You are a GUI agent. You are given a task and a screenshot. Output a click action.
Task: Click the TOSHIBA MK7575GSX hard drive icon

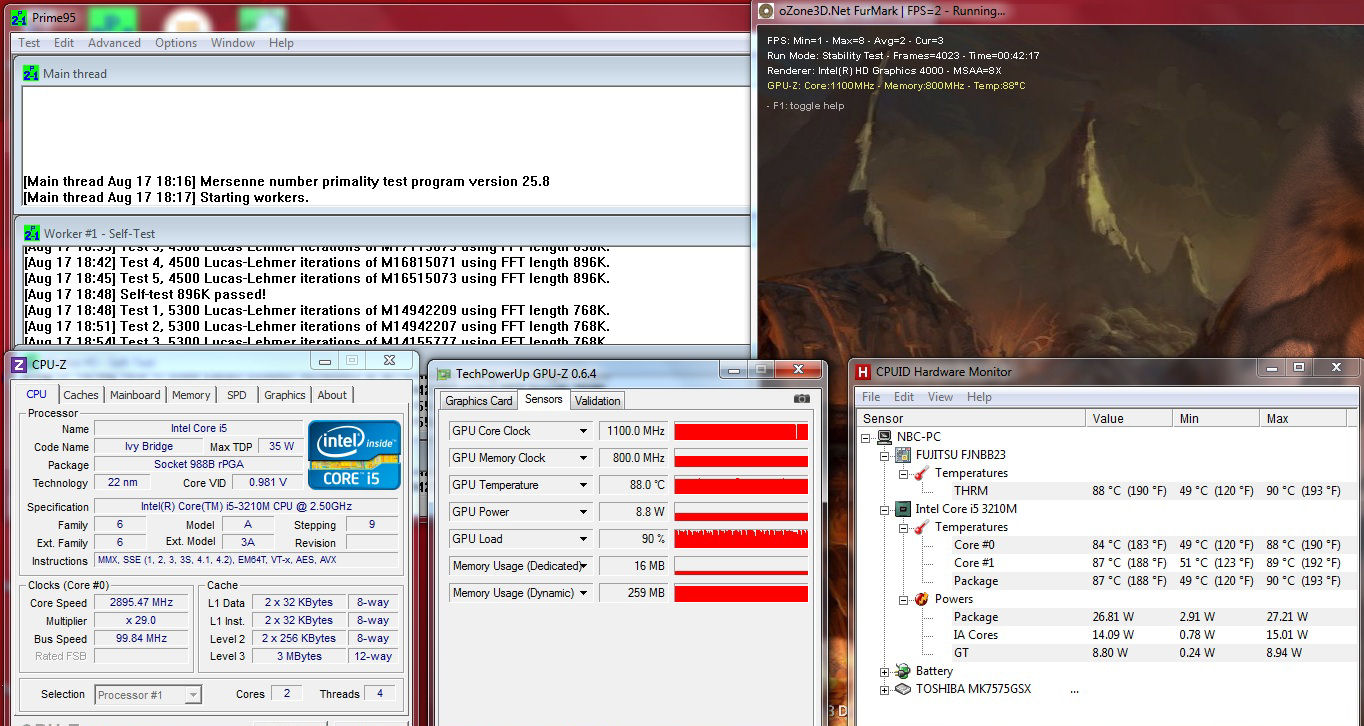[x=903, y=689]
